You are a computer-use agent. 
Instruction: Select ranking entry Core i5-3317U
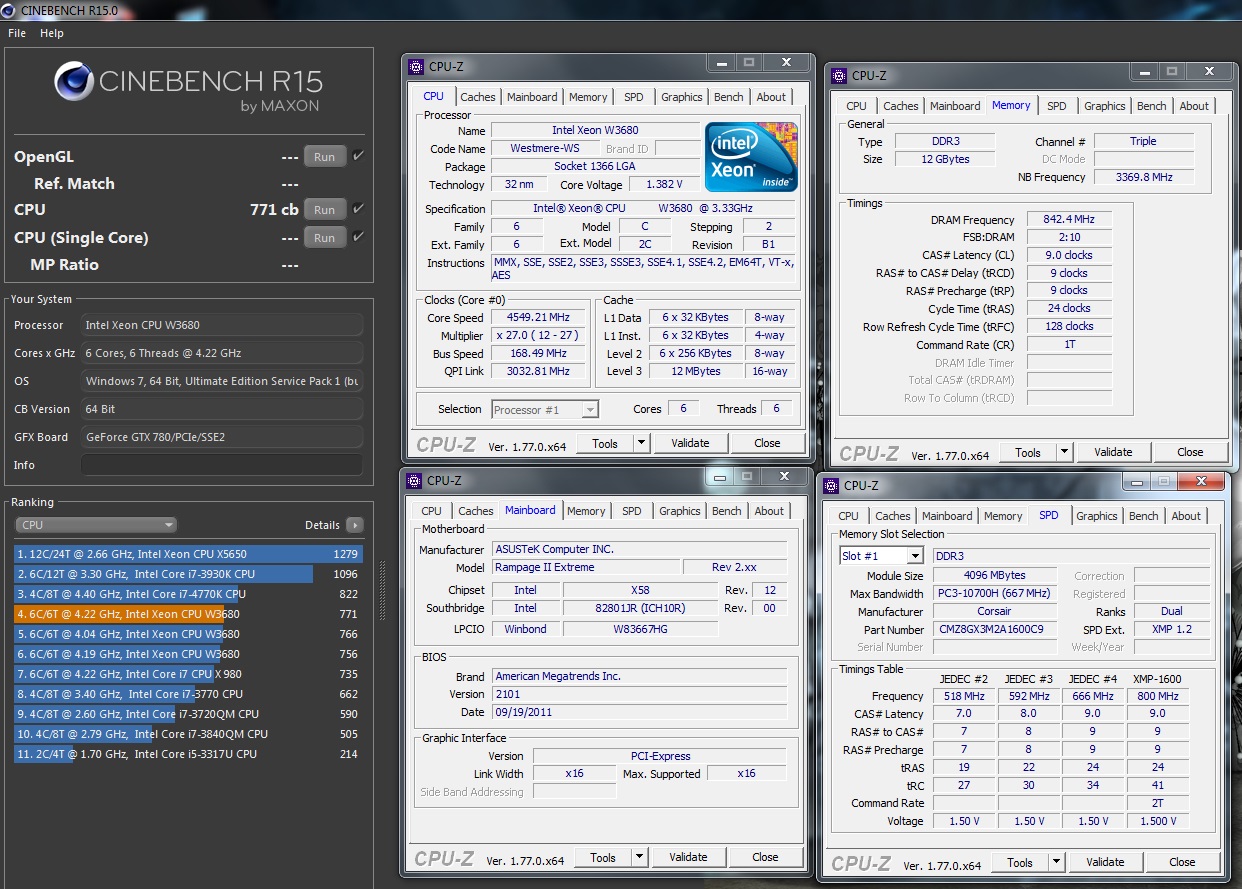point(188,754)
